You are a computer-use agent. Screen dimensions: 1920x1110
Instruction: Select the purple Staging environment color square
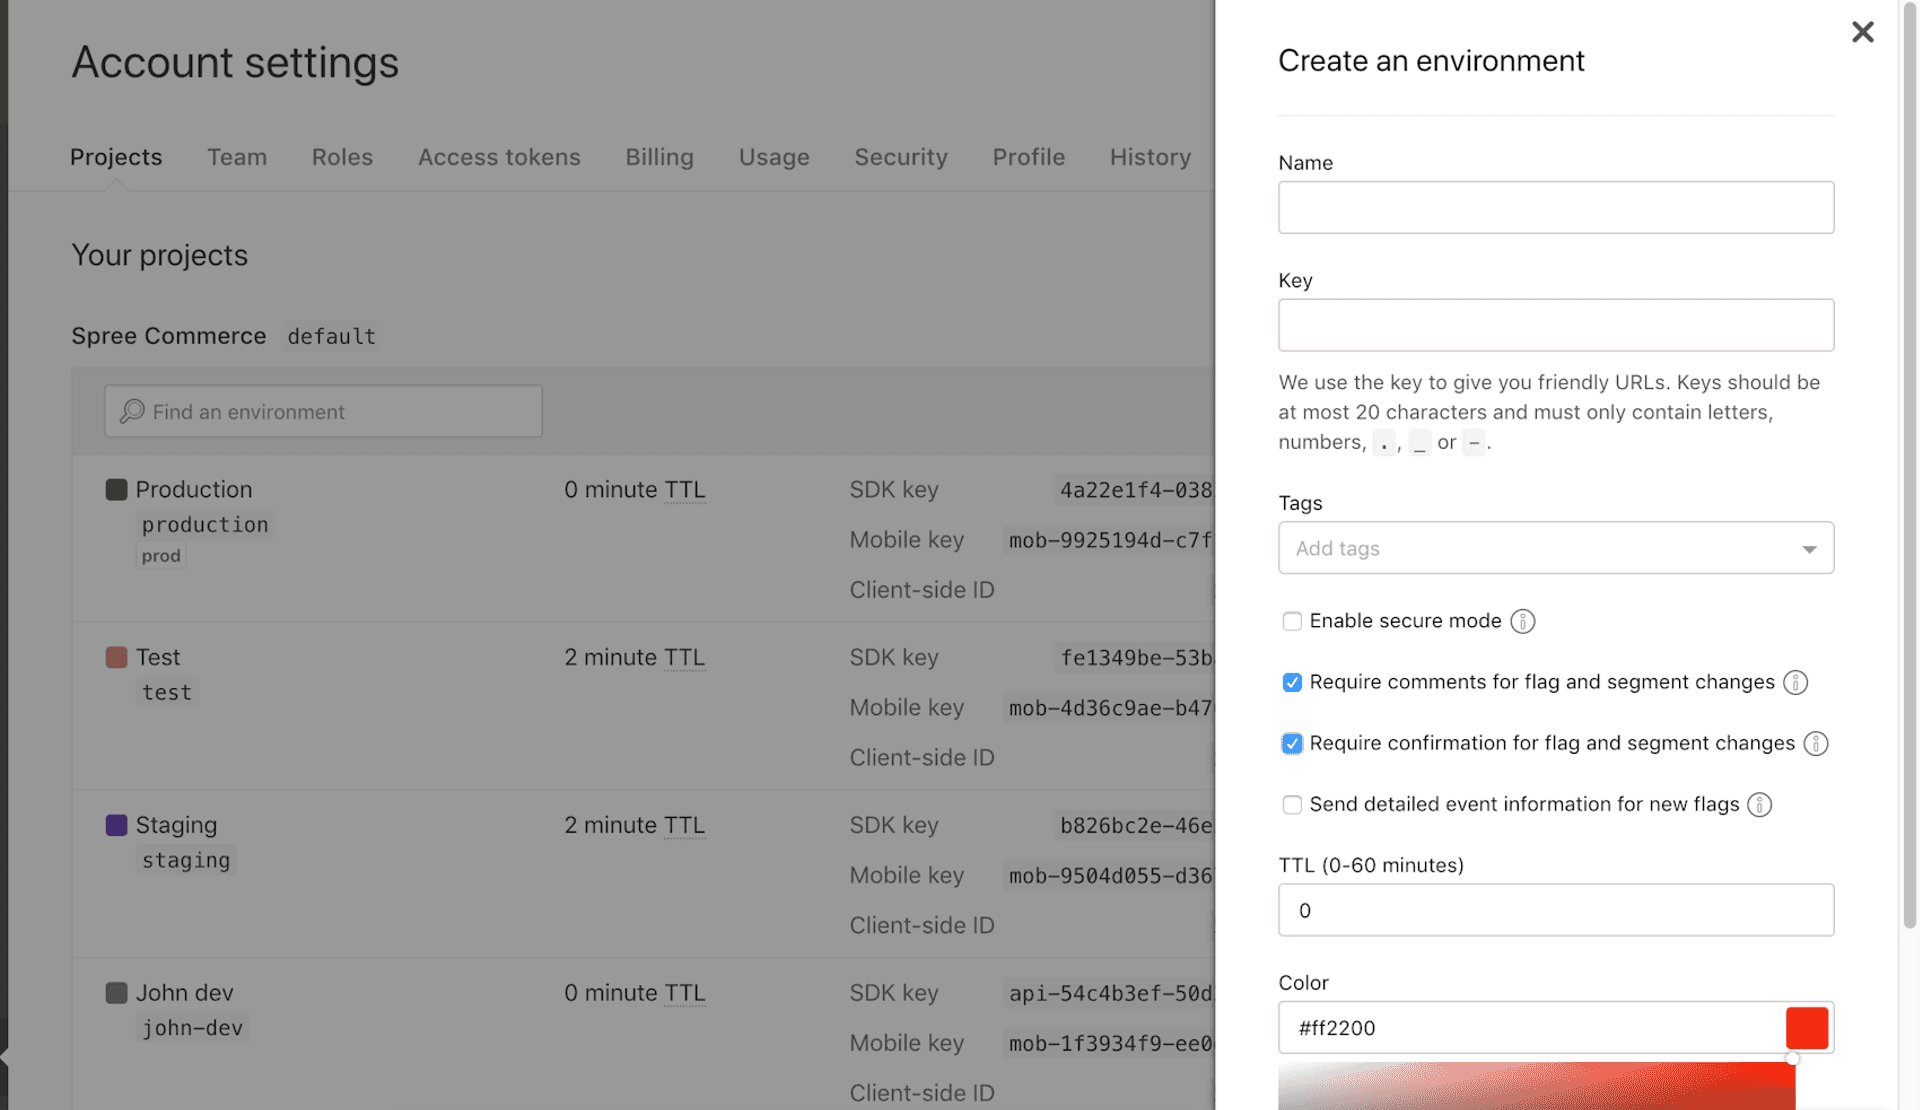pos(115,825)
